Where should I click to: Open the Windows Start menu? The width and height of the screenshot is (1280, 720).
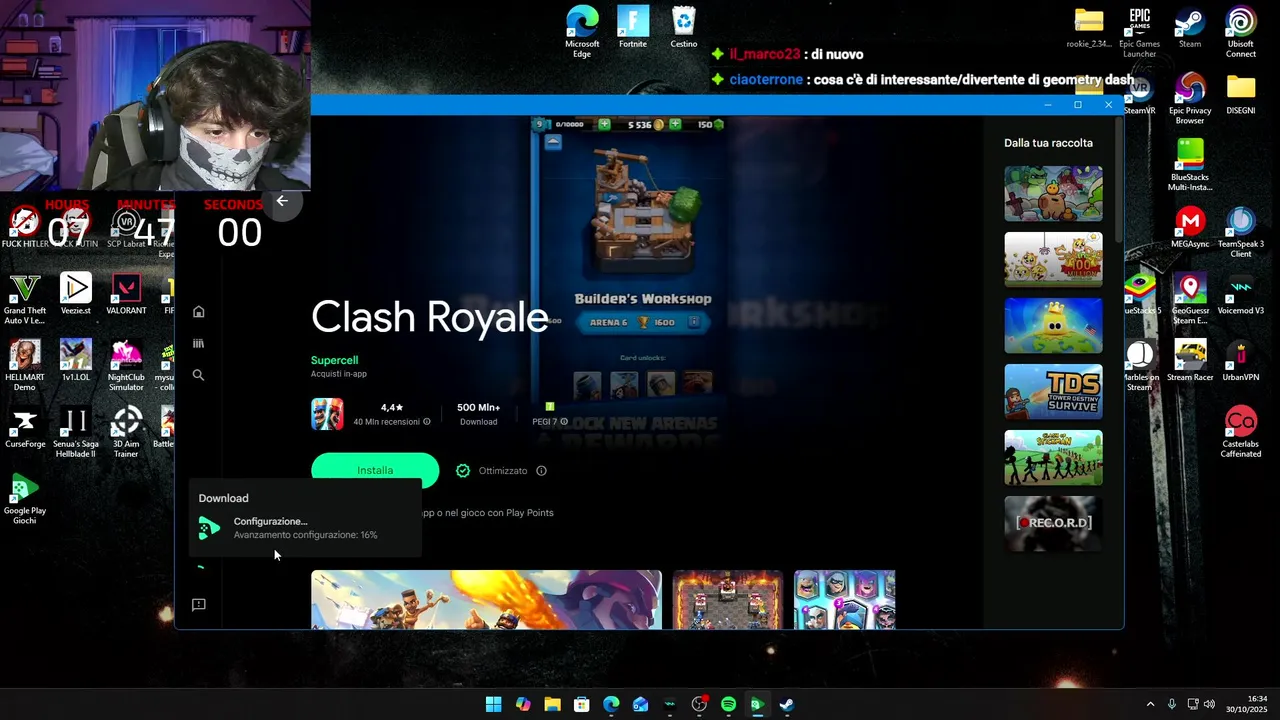pyautogui.click(x=493, y=704)
